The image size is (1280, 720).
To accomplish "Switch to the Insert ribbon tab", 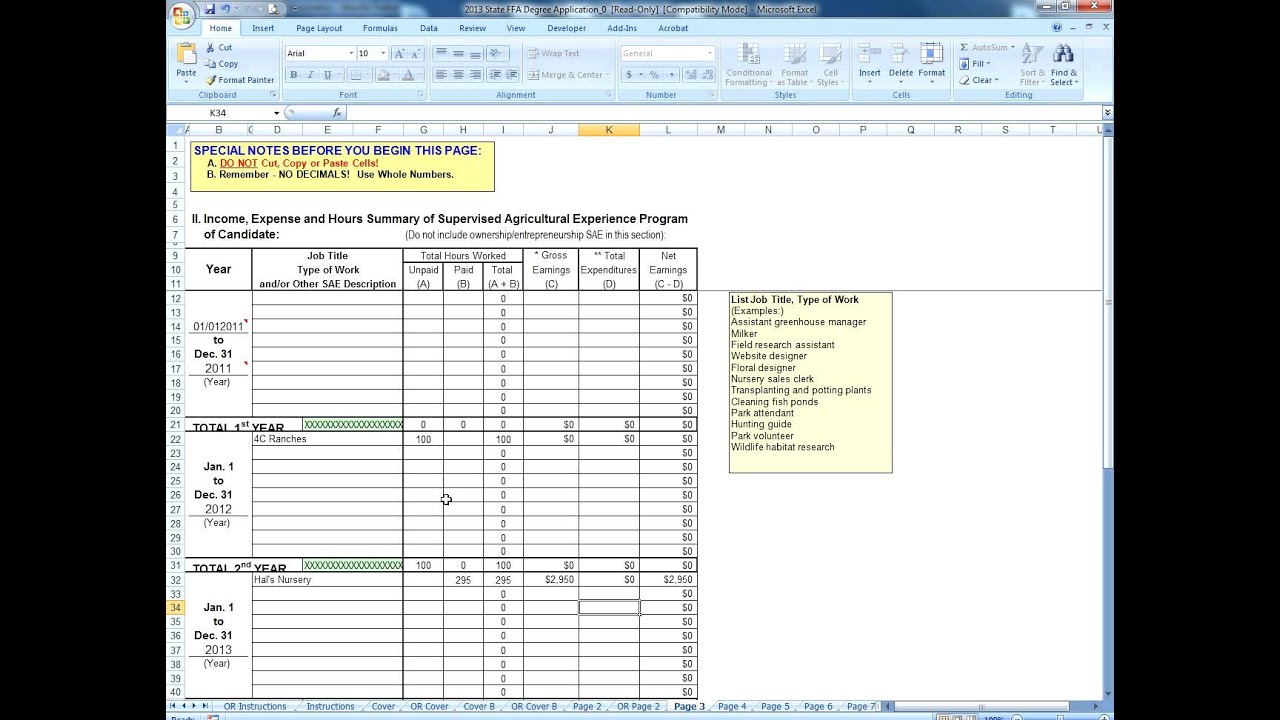I will [263, 28].
